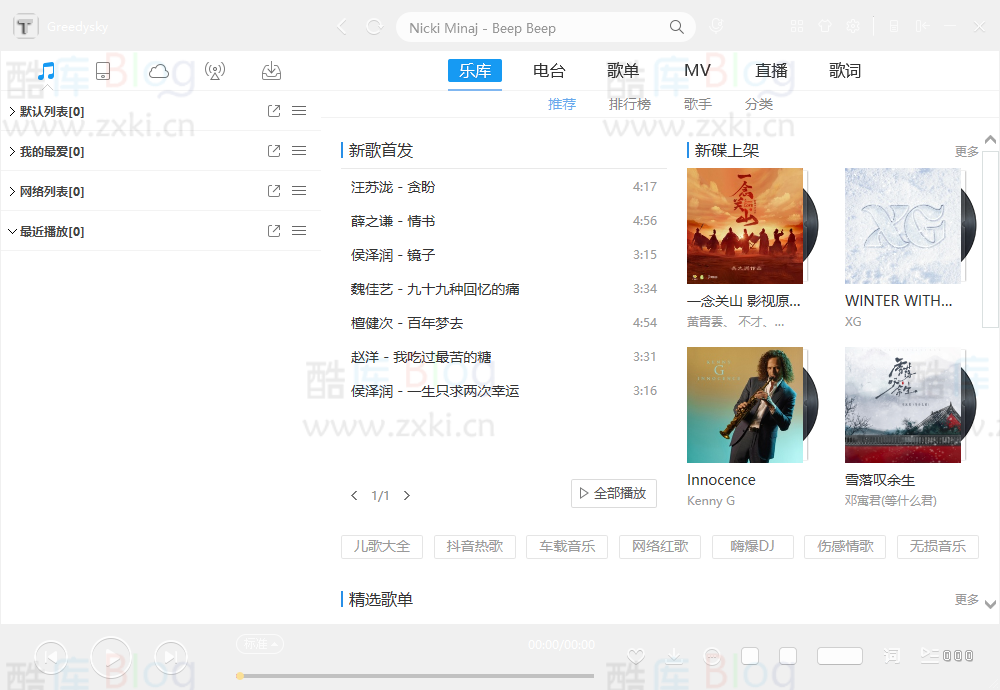Click the 全部播放 button
Screen dimensions: 1000x690
tap(613, 493)
